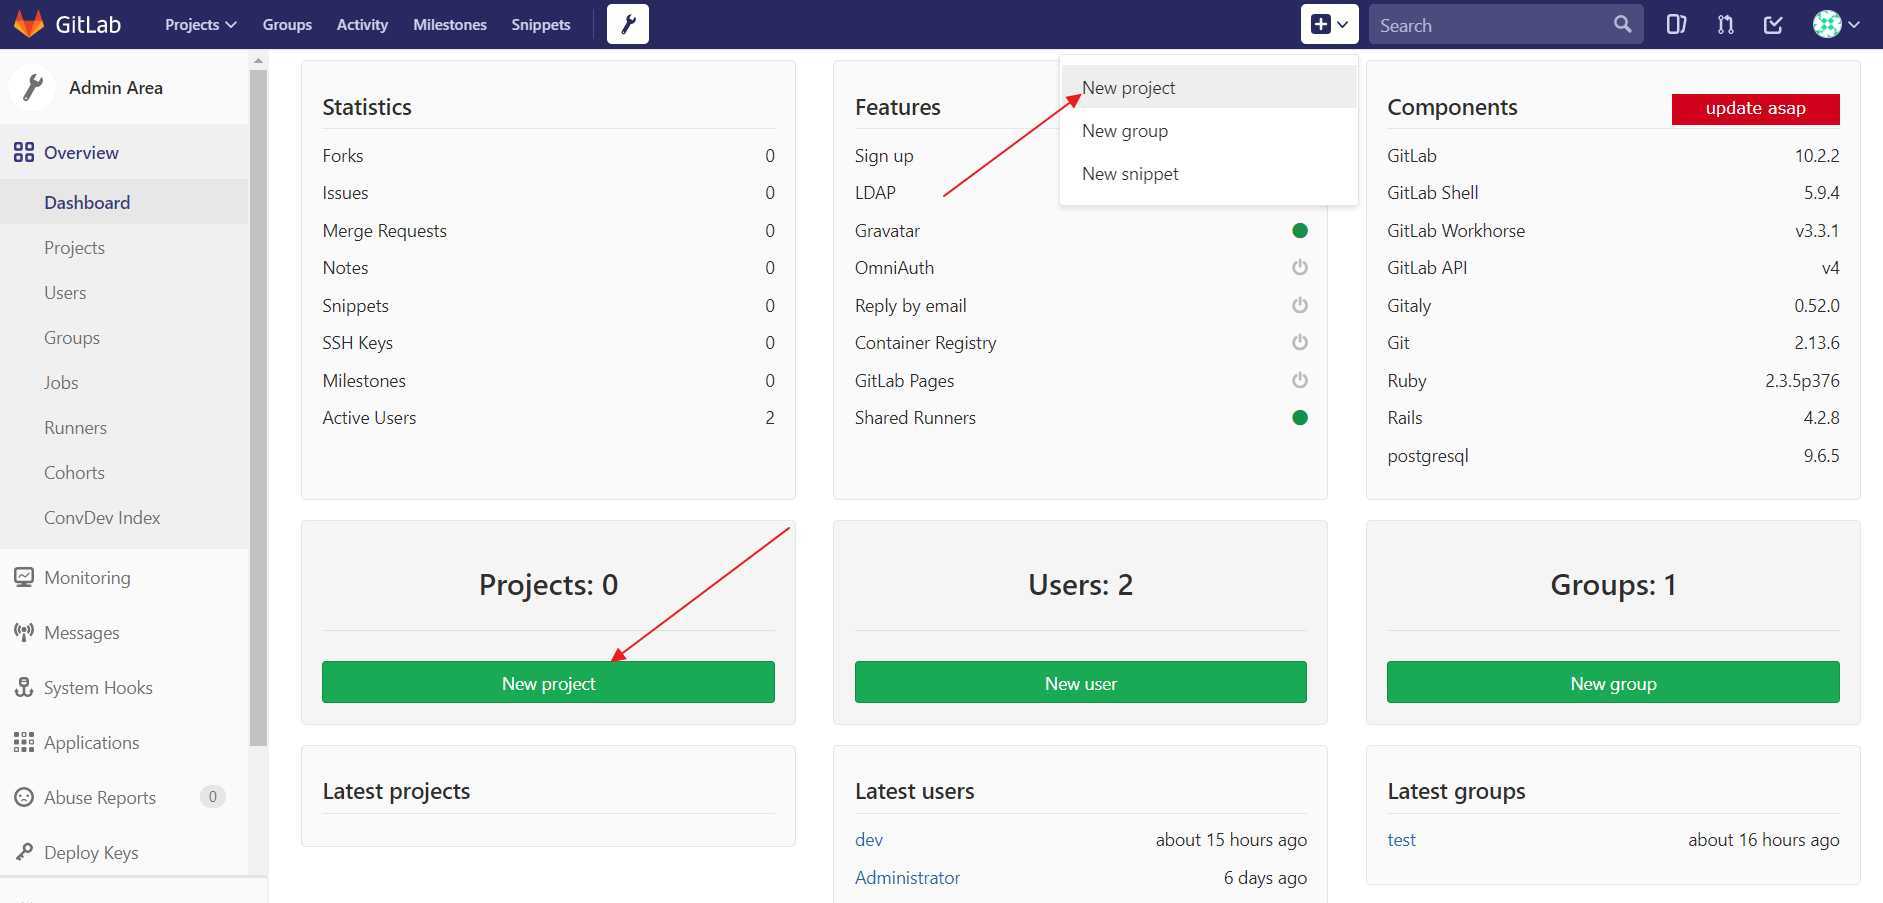Go to Groups in top navigation
Image resolution: width=1883 pixels, height=903 pixels.
tap(287, 24)
